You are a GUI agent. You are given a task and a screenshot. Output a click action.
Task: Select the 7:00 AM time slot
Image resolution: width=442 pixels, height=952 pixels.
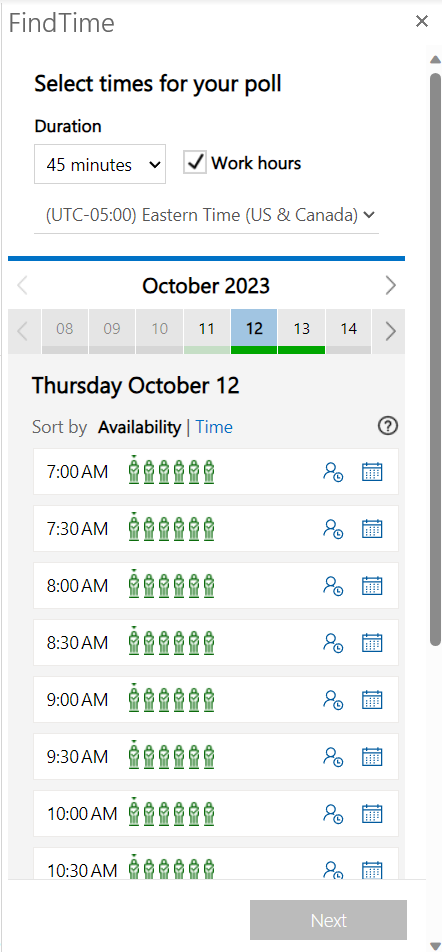[216, 472]
